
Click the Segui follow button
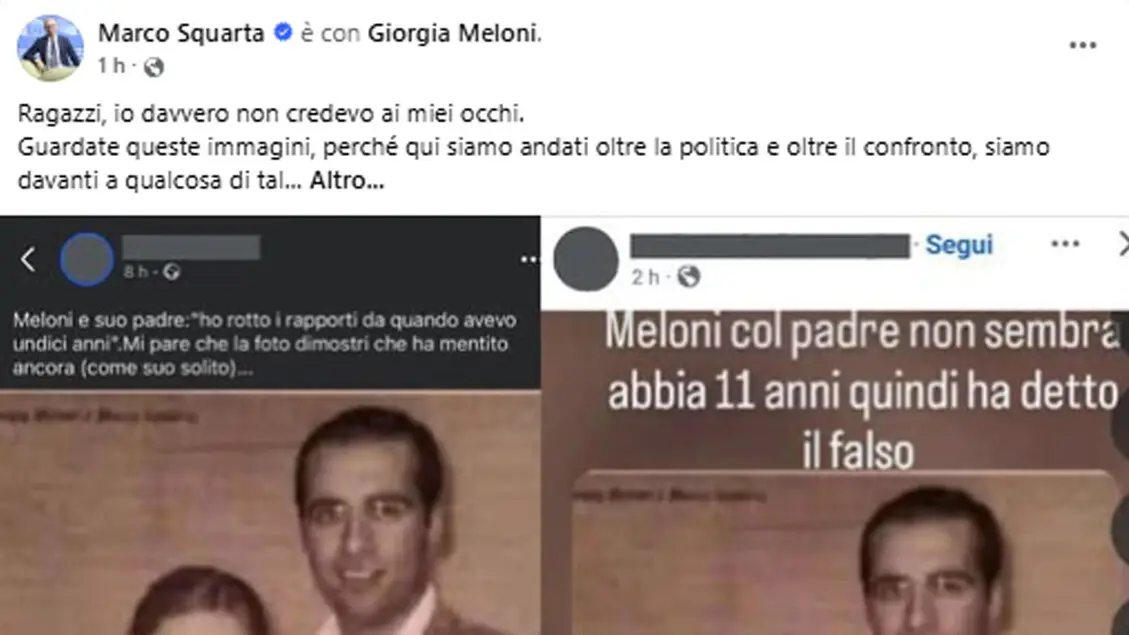959,245
